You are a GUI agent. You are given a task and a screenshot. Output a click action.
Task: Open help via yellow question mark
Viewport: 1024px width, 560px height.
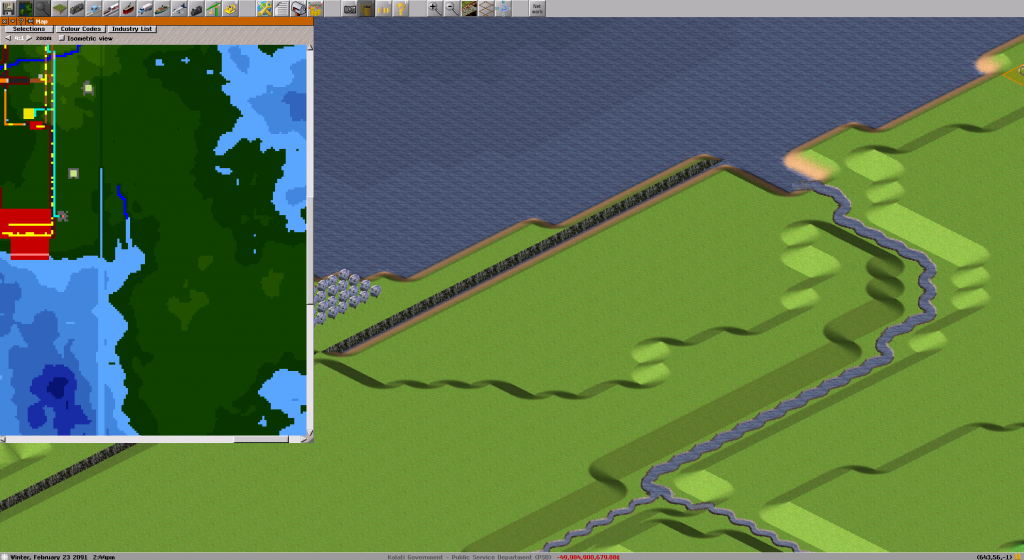[x=400, y=8]
